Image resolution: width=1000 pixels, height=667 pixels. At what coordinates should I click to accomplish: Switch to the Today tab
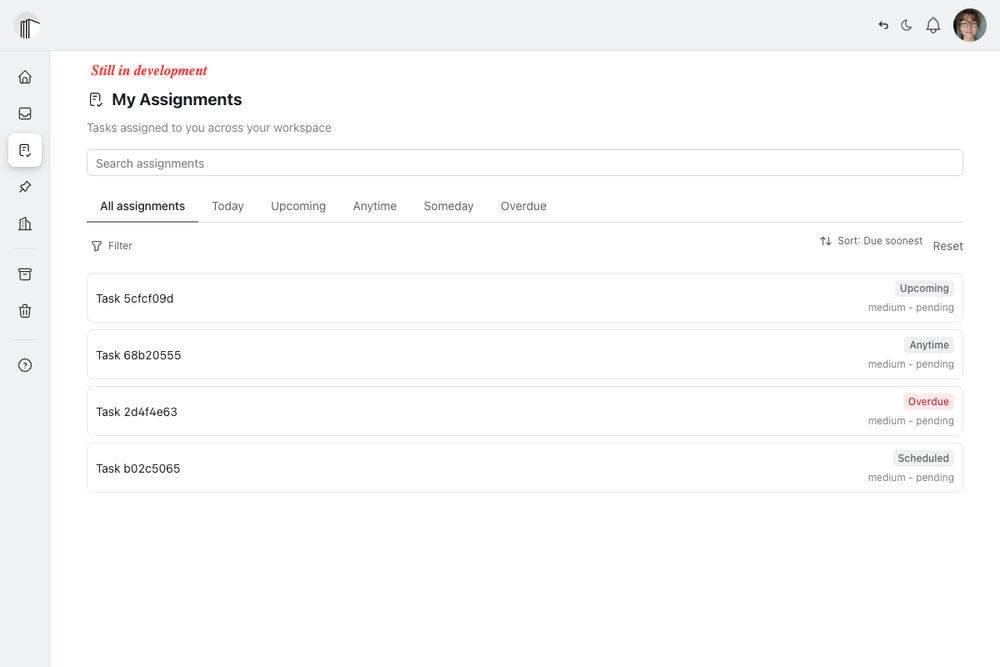(228, 206)
